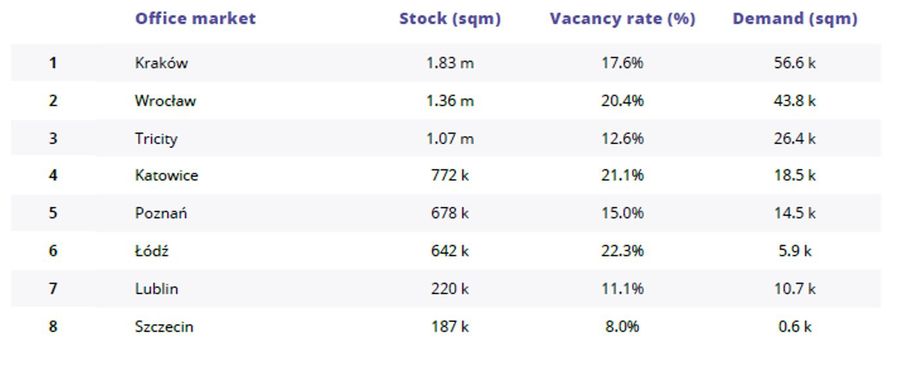900x368 pixels.
Task: Click Kraków stock value 1.83 m
Action: pyautogui.click(x=450, y=63)
